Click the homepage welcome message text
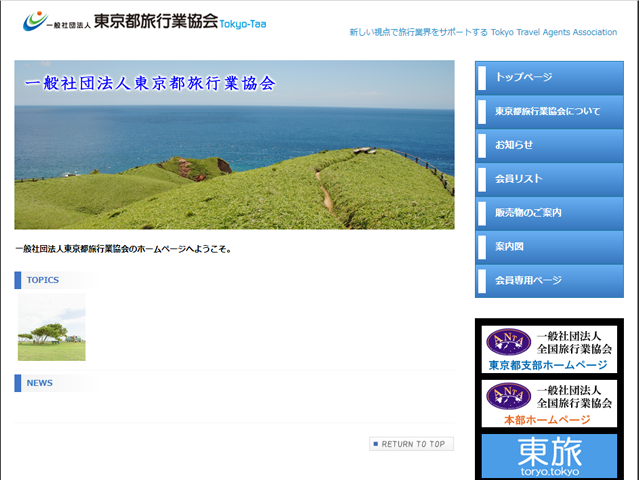 click(x=124, y=249)
